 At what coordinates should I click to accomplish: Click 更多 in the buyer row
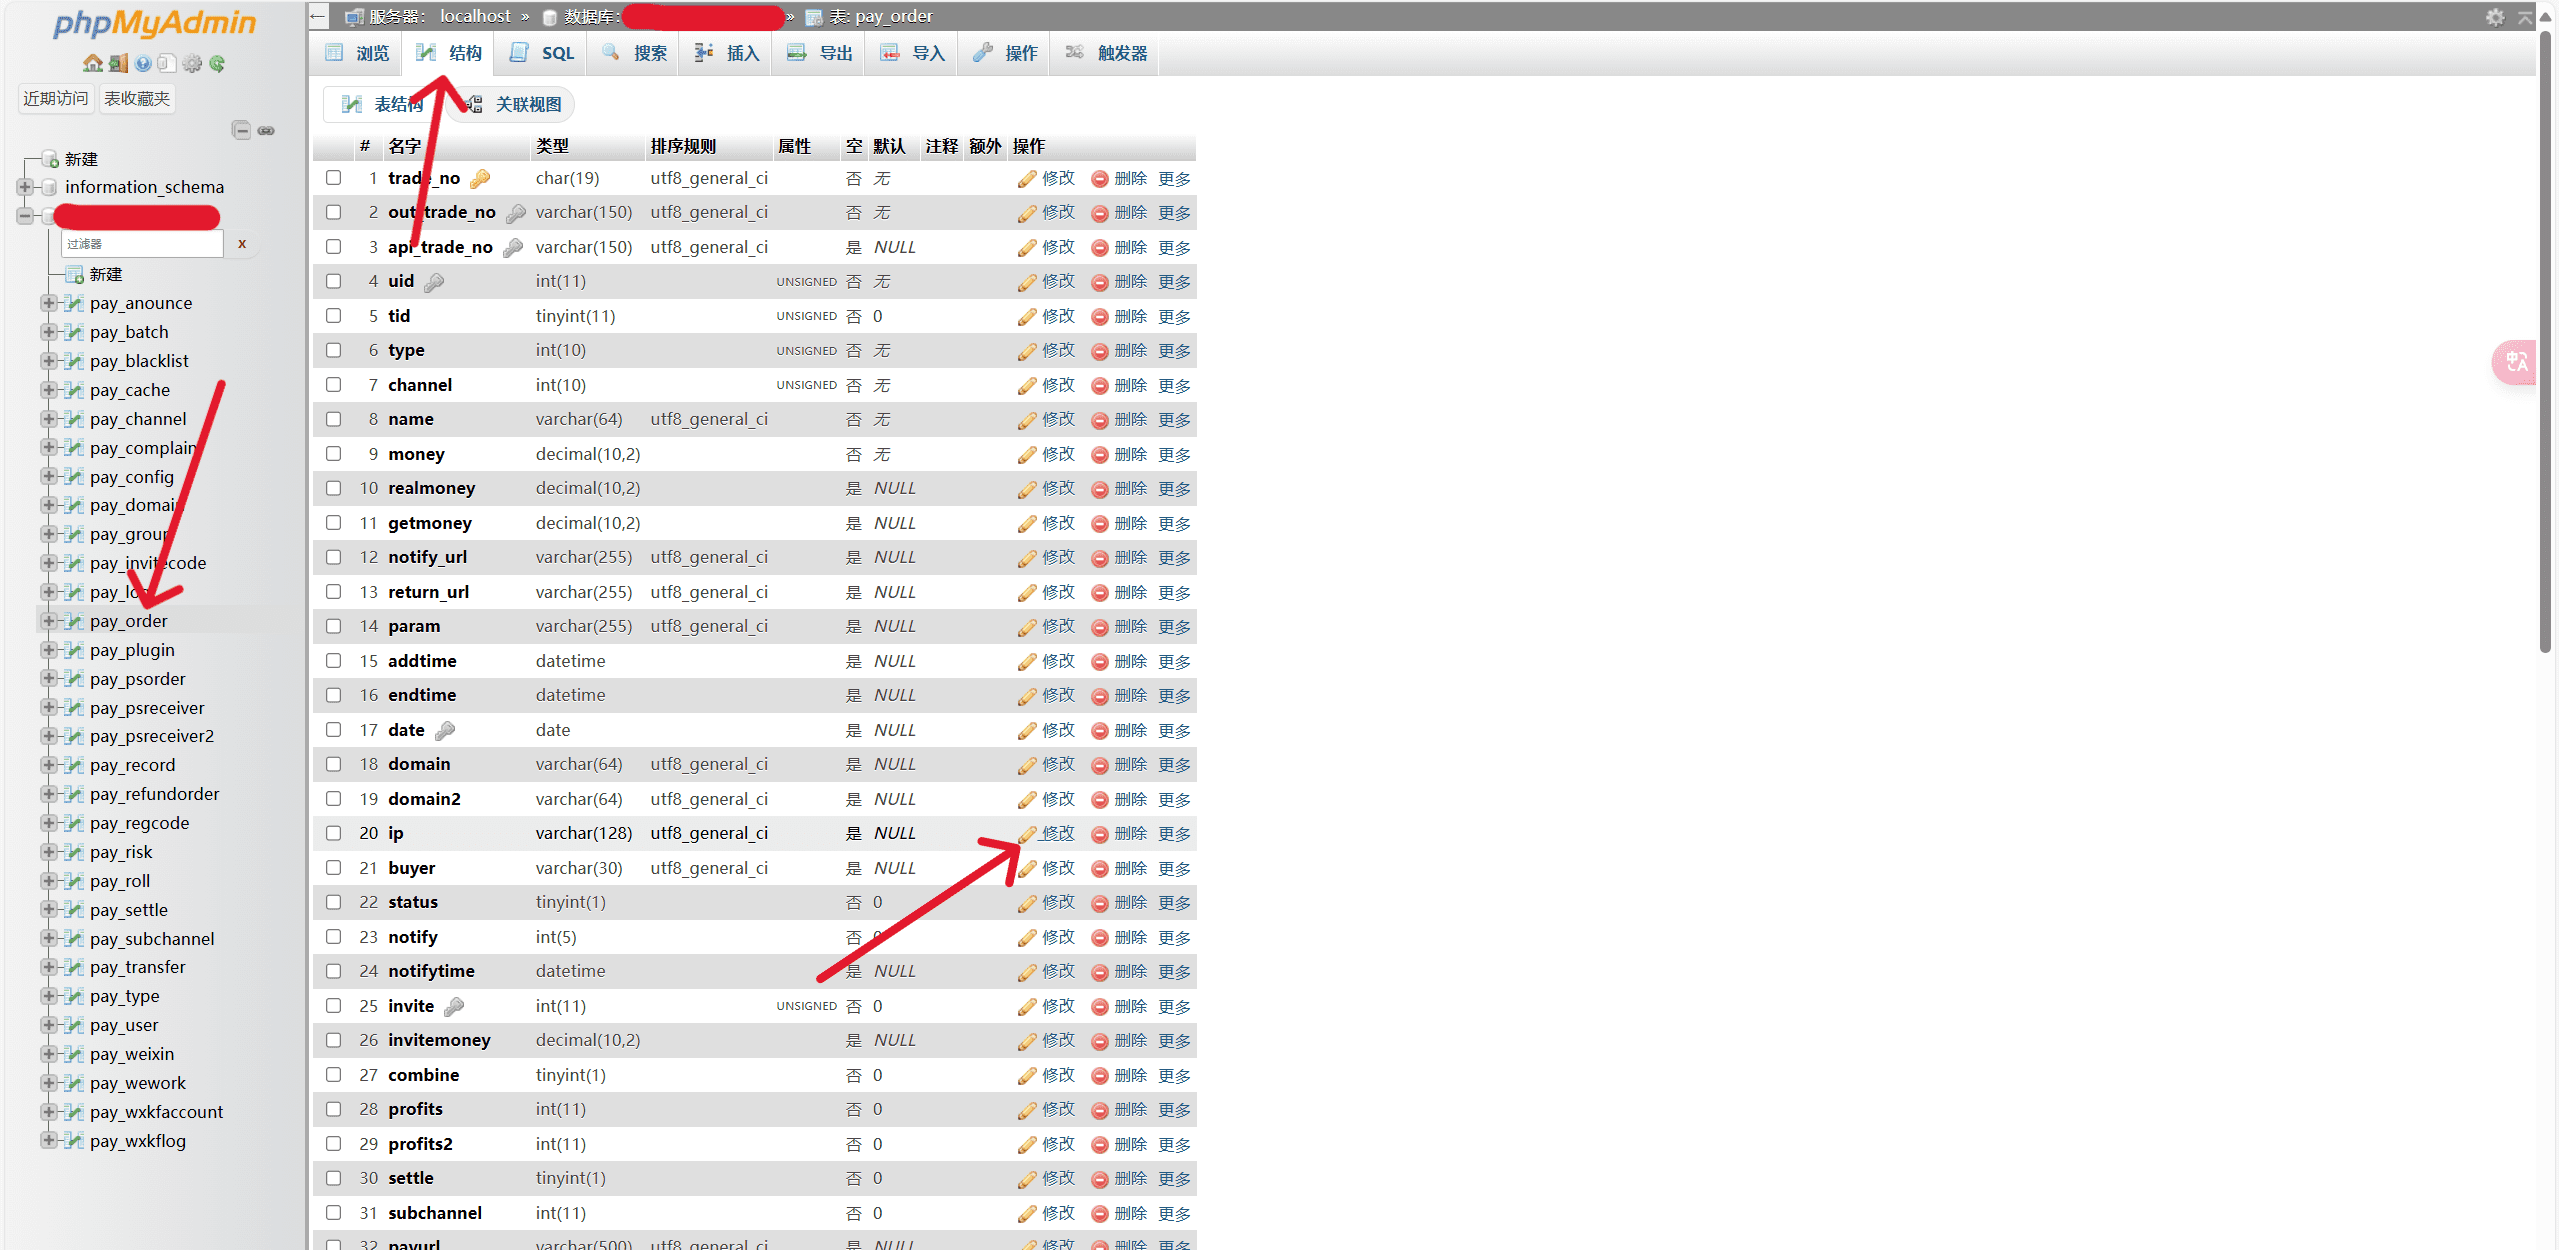(1174, 868)
